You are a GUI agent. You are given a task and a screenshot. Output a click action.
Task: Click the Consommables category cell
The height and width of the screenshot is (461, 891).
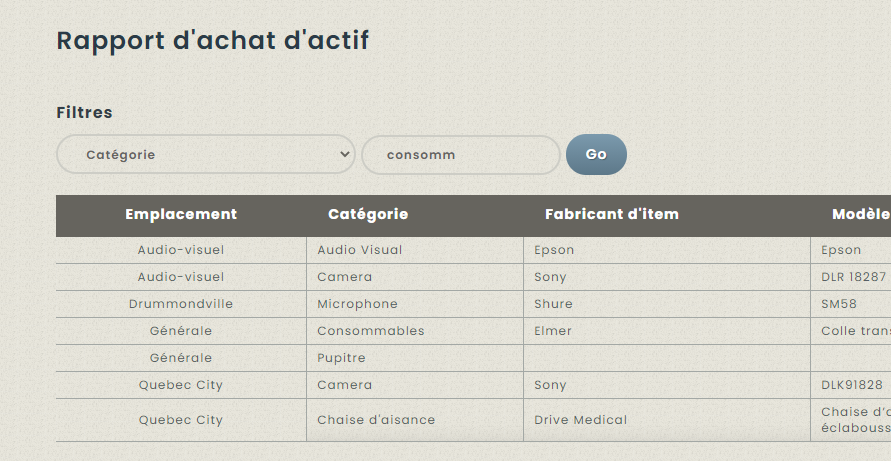click(x=371, y=331)
